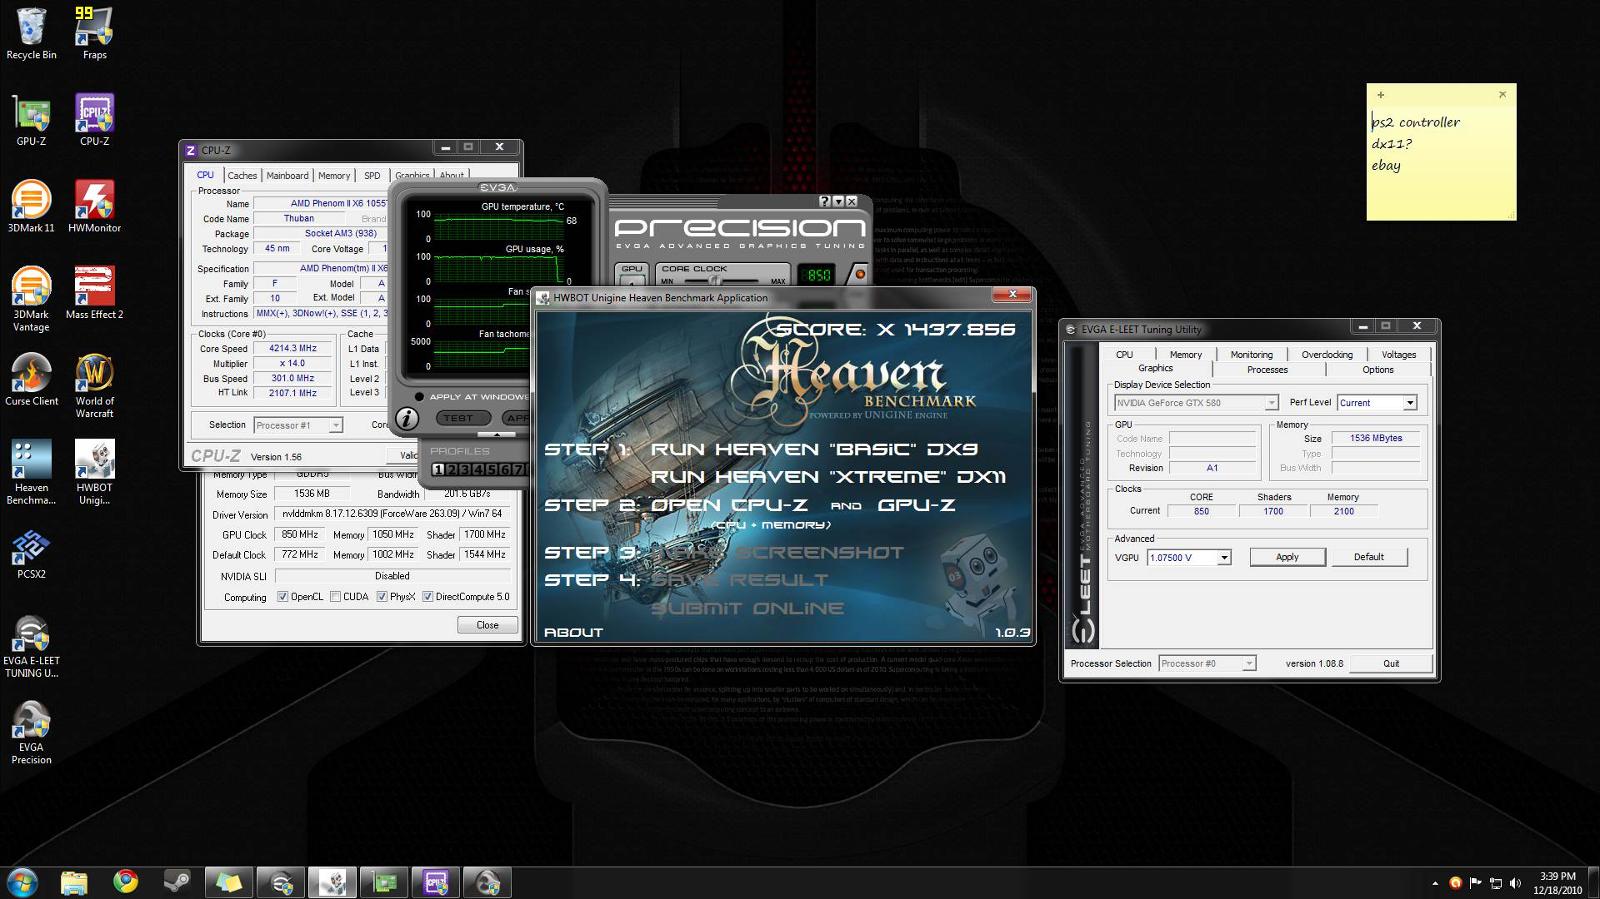
Task: Click the clock in the system tray
Action: [x=1557, y=883]
